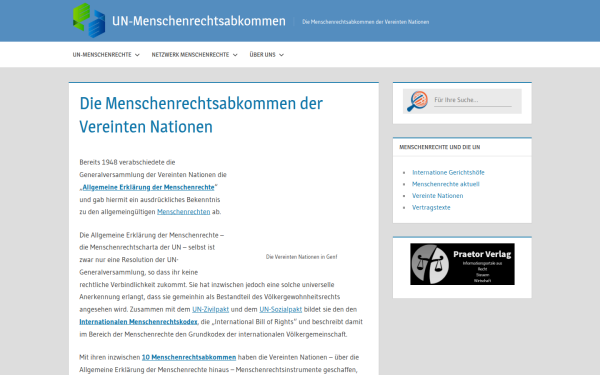Focus the 'Für Ihre Suche...' search field
600x375 pixels.
click(x=473, y=100)
